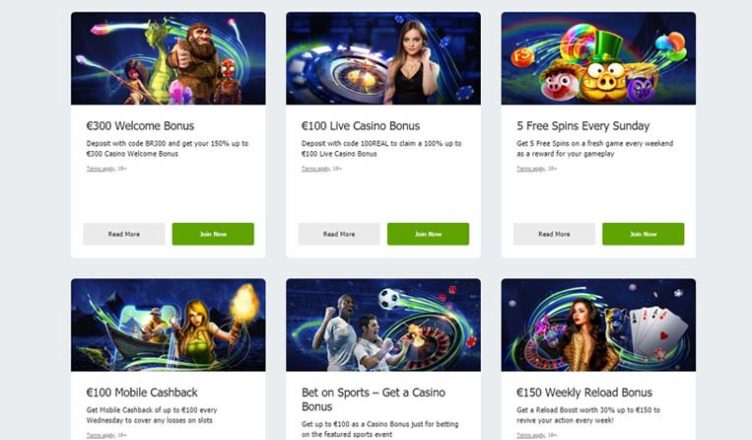Open the €150 Weekly Reload Bonus banner image

[599, 325]
